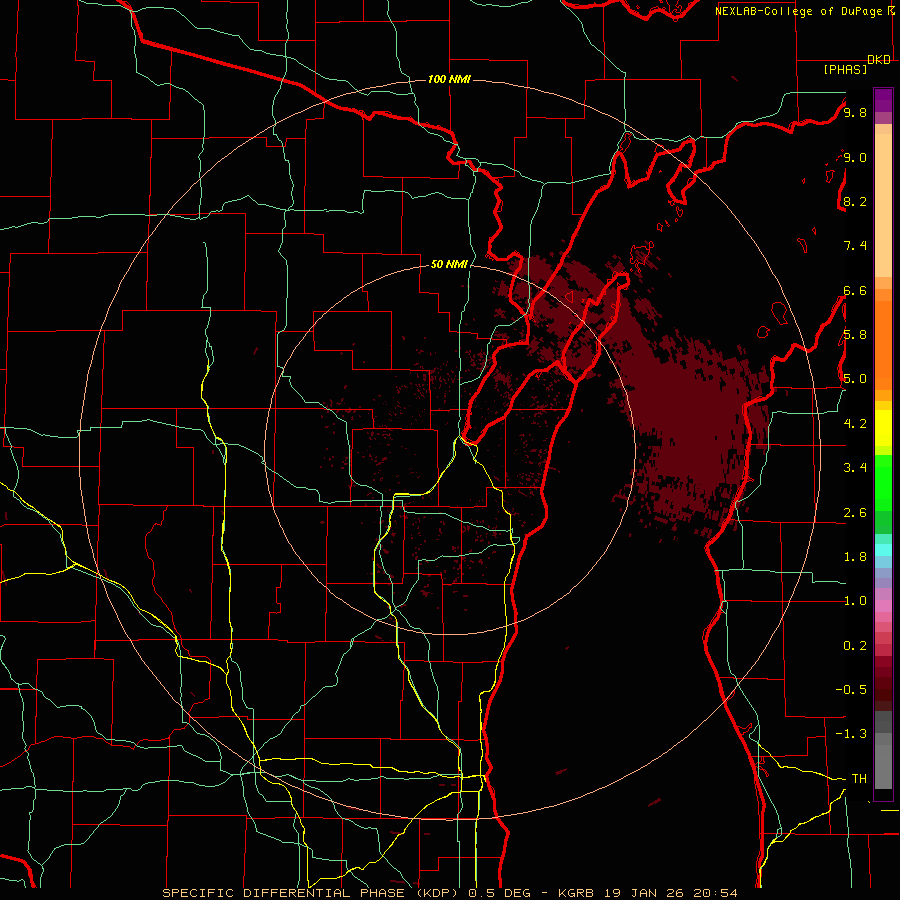The width and height of the screenshot is (900, 900).
Task: Click the 3.4 scale value
Action: [855, 468]
